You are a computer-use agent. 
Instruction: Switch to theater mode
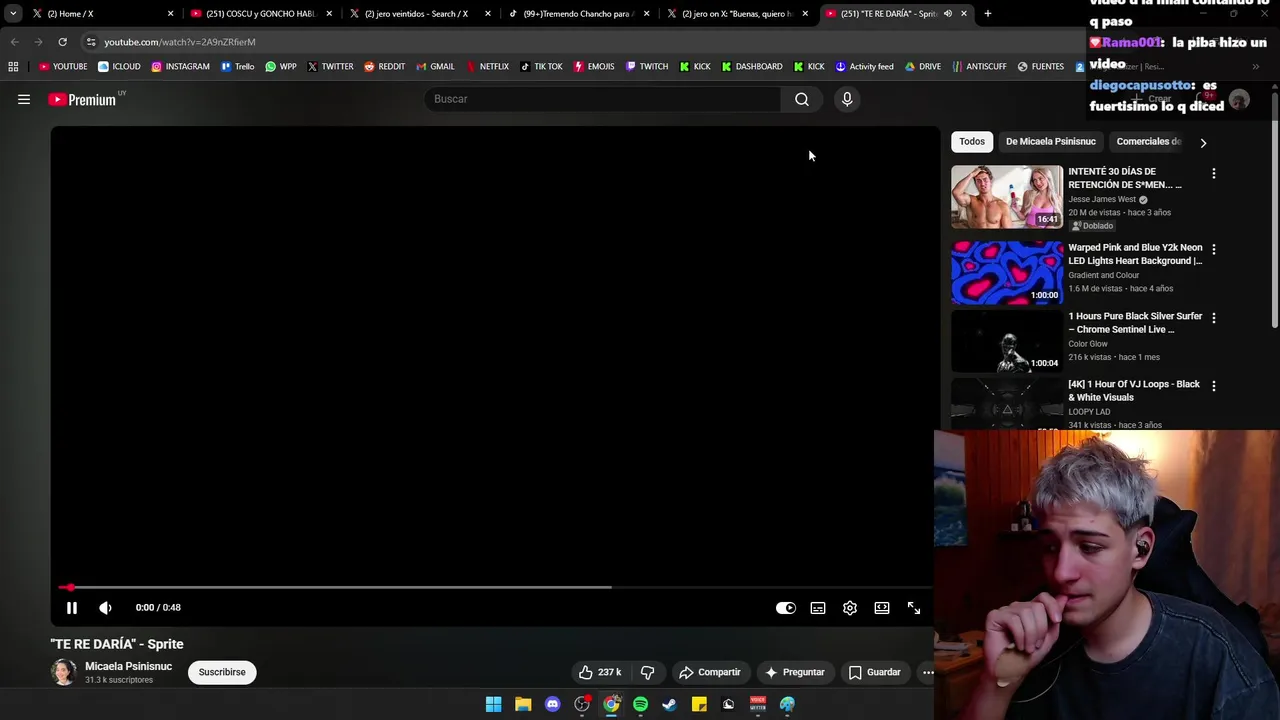tap(882, 607)
